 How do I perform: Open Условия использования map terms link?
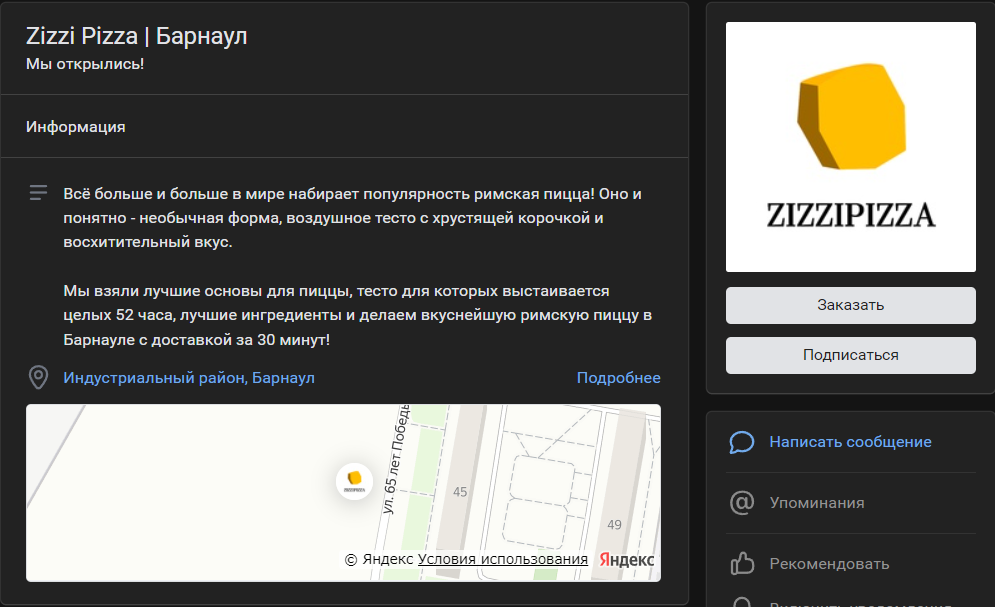[503, 559]
